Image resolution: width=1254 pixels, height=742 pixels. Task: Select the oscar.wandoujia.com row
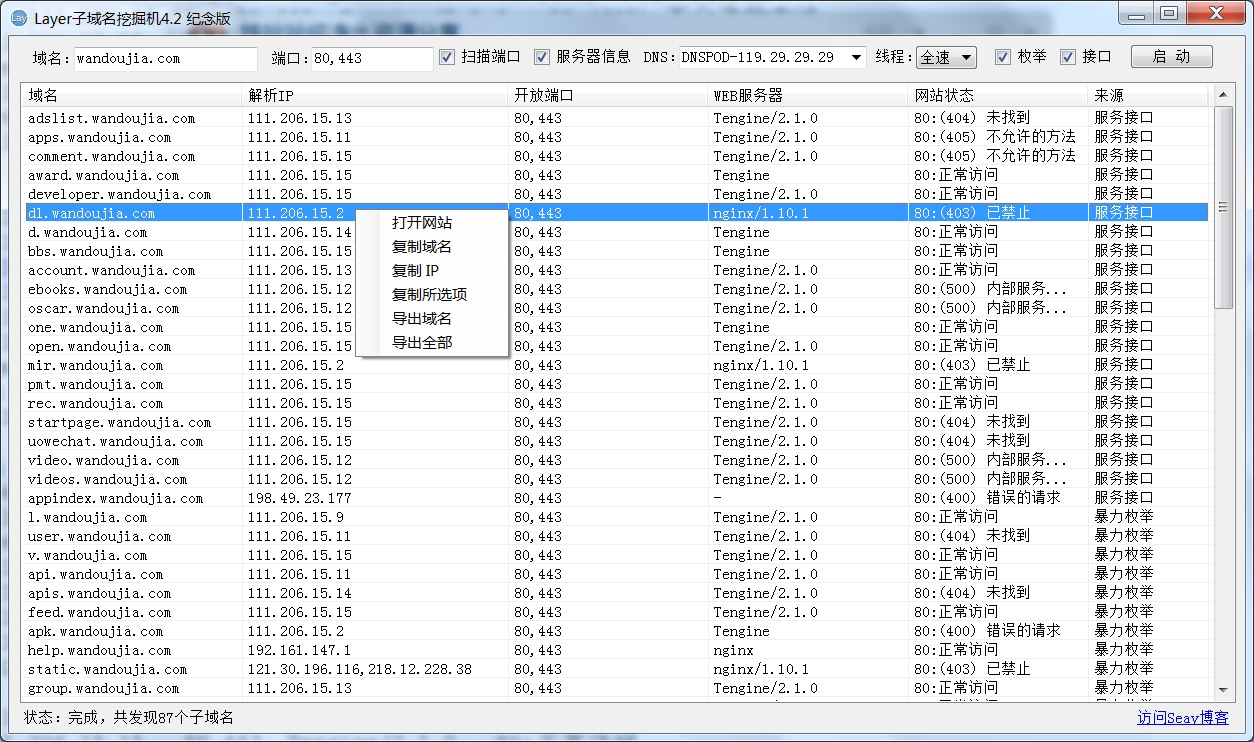pos(615,308)
